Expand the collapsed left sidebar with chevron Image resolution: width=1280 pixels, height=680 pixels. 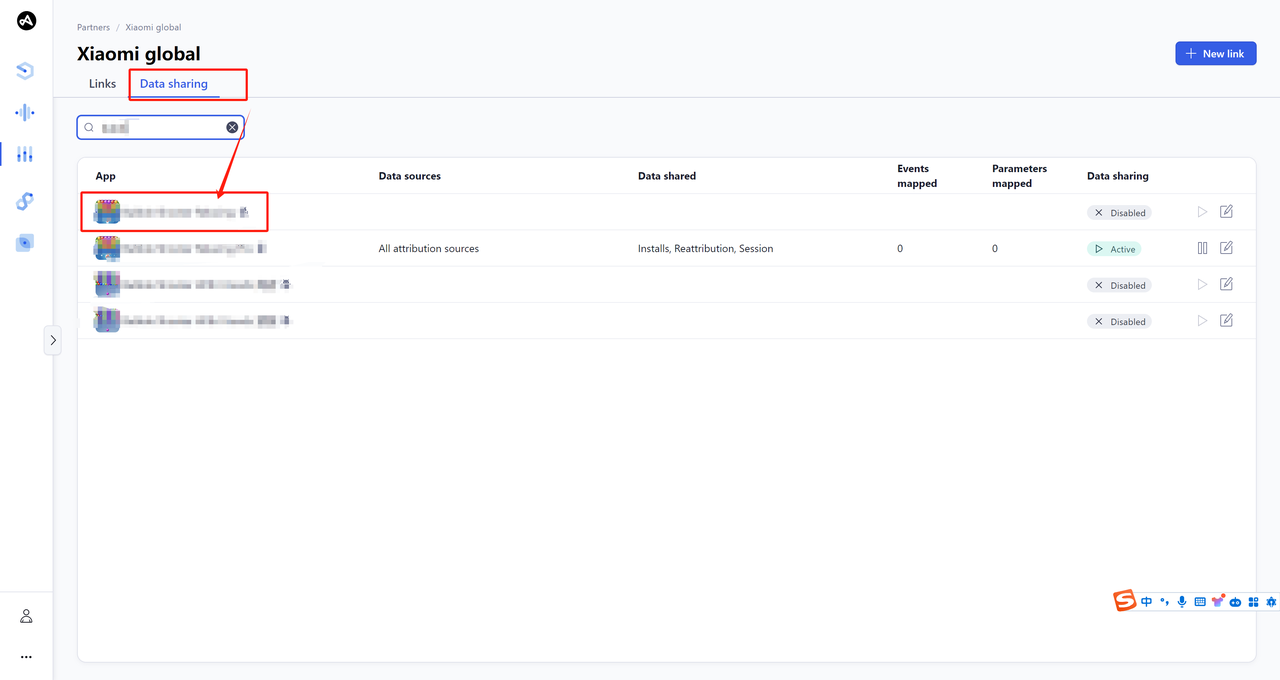pyautogui.click(x=53, y=340)
